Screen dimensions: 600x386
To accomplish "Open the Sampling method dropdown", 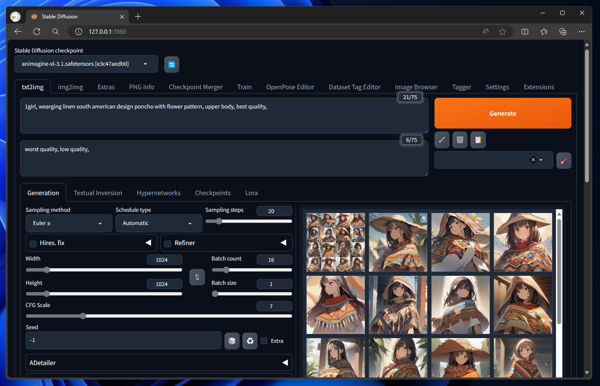I will point(69,223).
